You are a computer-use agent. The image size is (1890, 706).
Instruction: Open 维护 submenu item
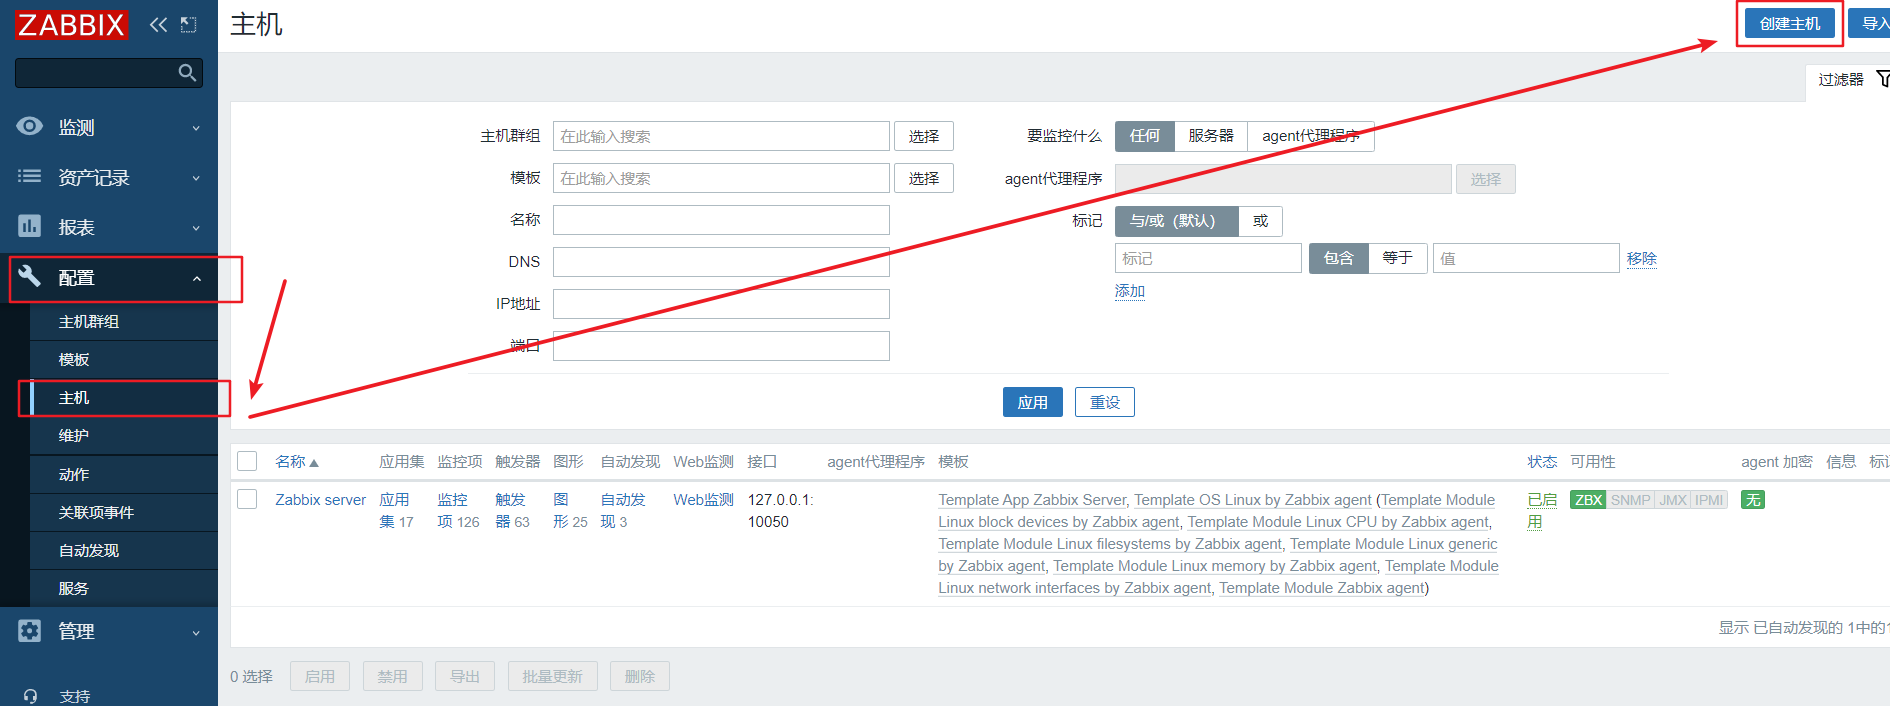point(124,435)
